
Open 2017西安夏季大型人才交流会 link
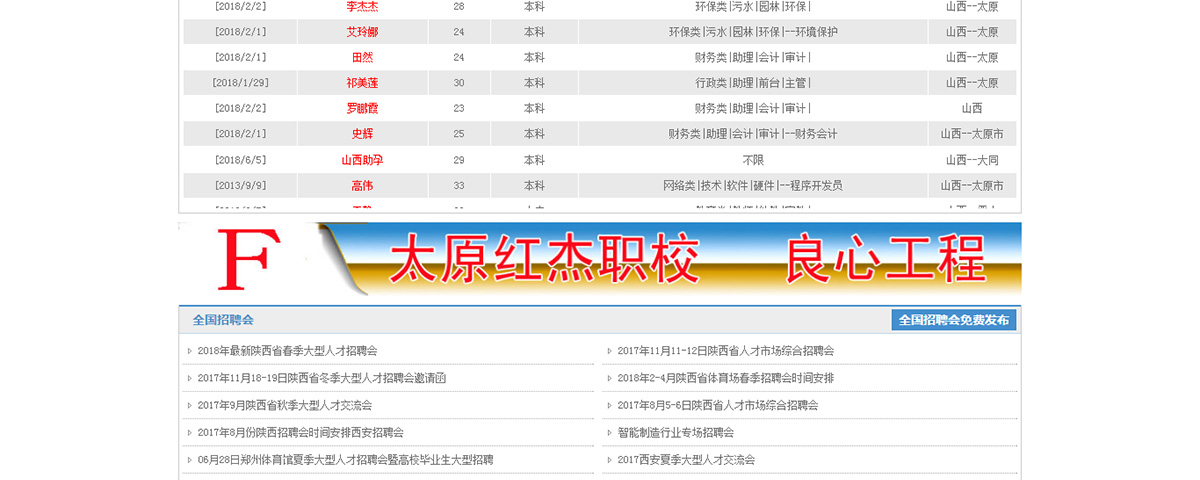tap(686, 460)
